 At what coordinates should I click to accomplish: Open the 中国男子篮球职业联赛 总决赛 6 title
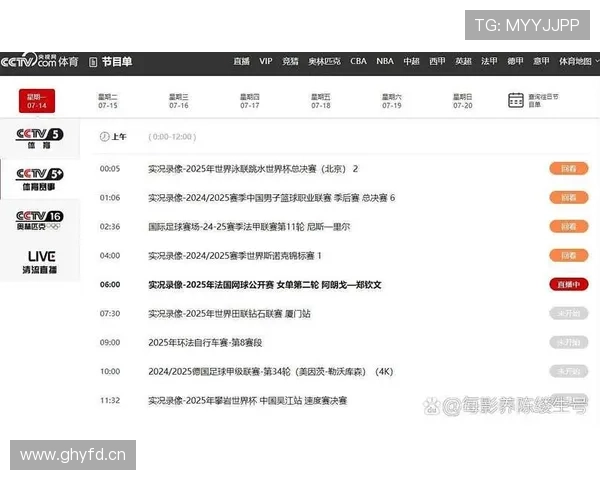click(x=271, y=198)
